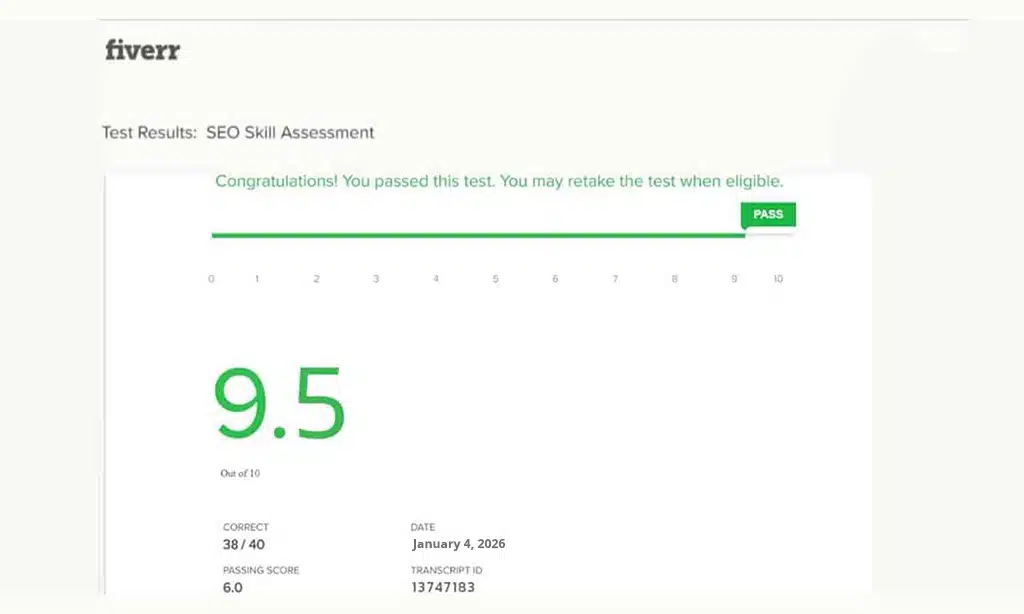Screen dimensions: 1024x614
Task: Click the number 0 on the scale
Action: click(210, 279)
